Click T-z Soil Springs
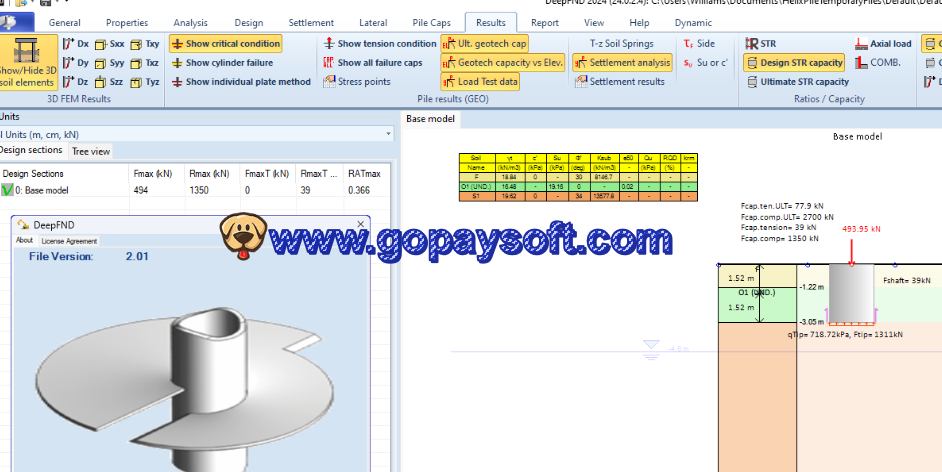942x472 pixels. [x=622, y=44]
